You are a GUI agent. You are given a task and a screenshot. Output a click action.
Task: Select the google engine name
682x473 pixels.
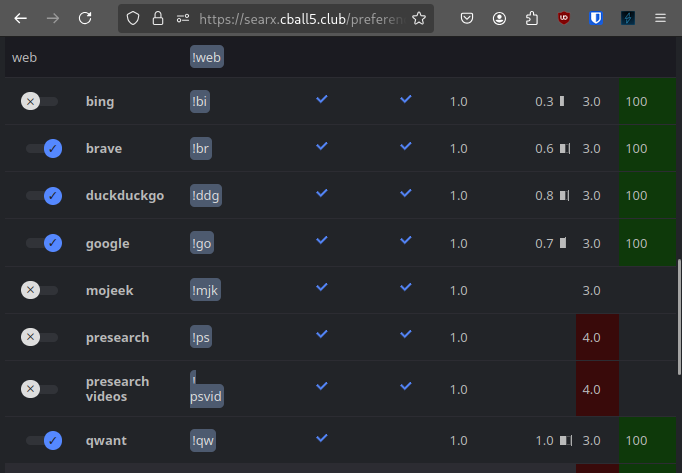coord(107,243)
